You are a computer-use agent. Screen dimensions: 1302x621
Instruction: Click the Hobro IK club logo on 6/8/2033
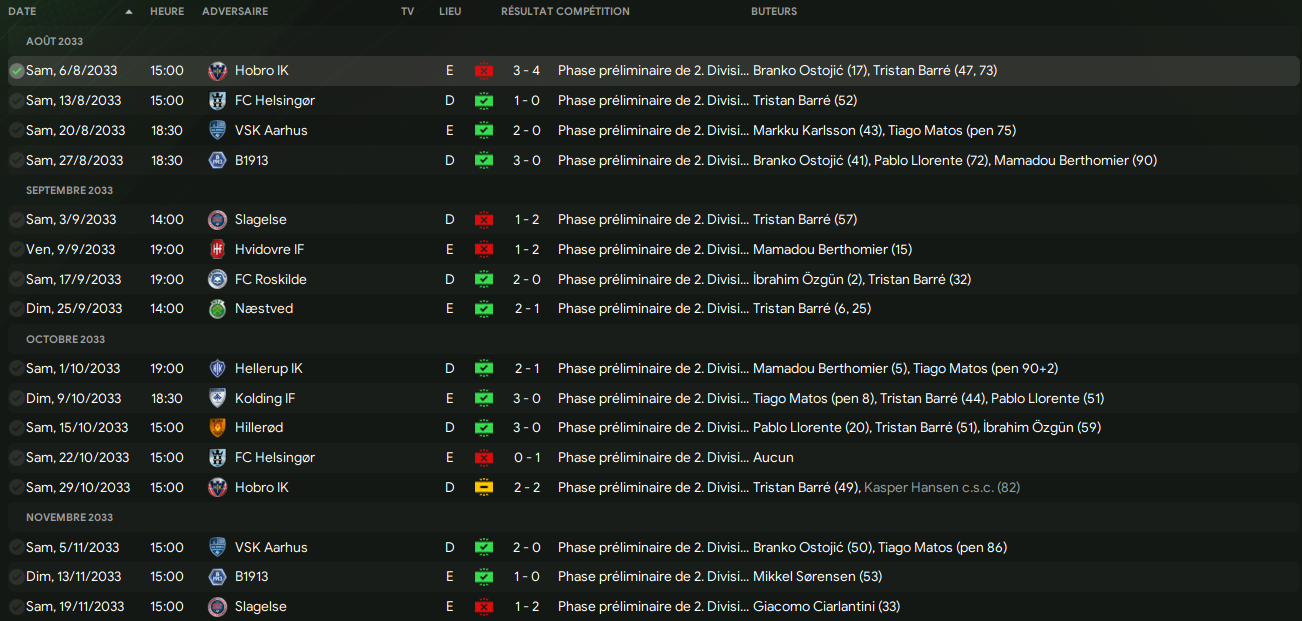pos(217,71)
